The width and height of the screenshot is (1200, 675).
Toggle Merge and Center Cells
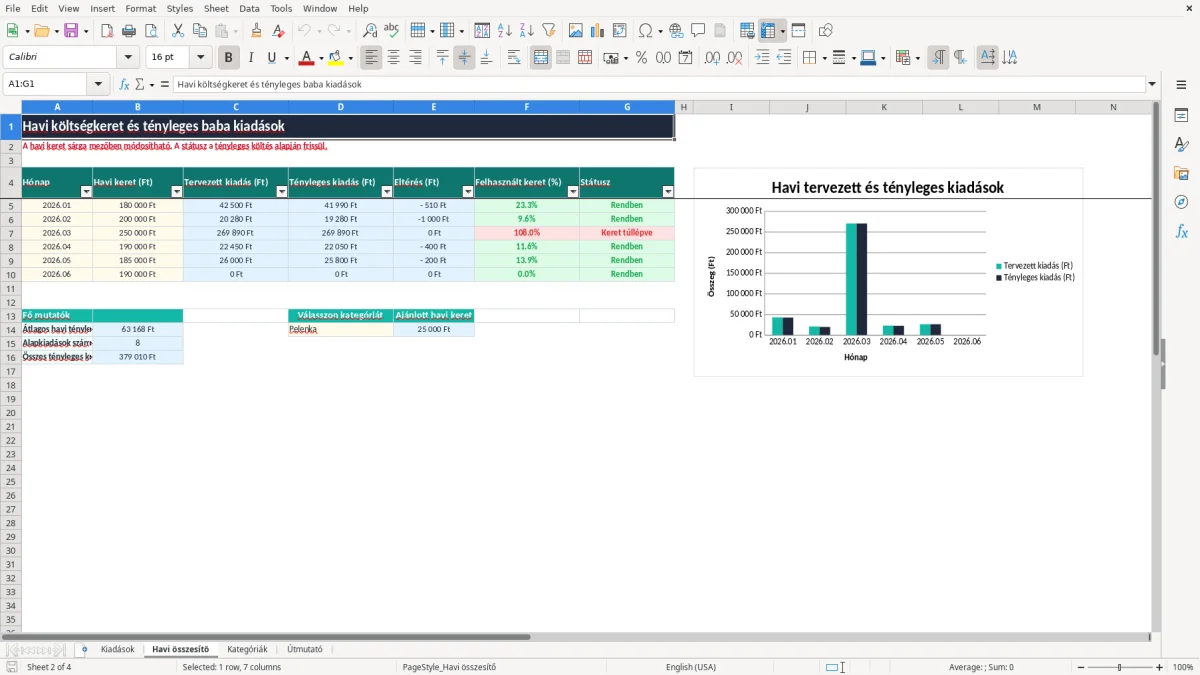pyautogui.click(x=541, y=58)
